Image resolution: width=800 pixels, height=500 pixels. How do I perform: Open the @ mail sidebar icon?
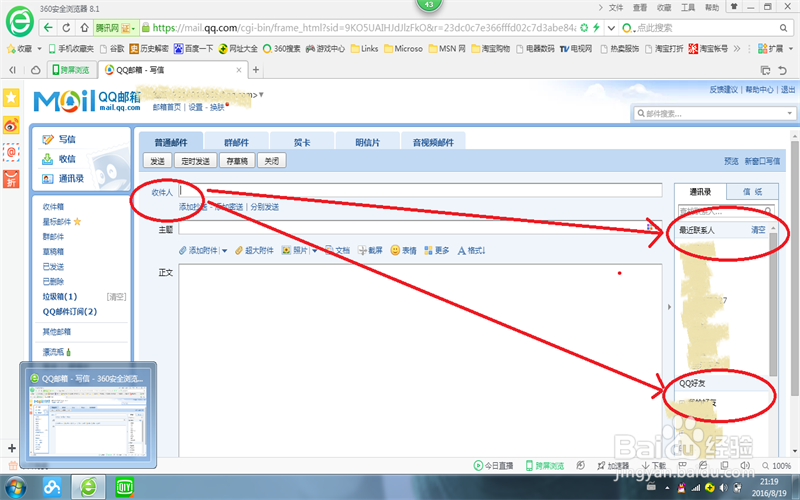click(x=11, y=152)
